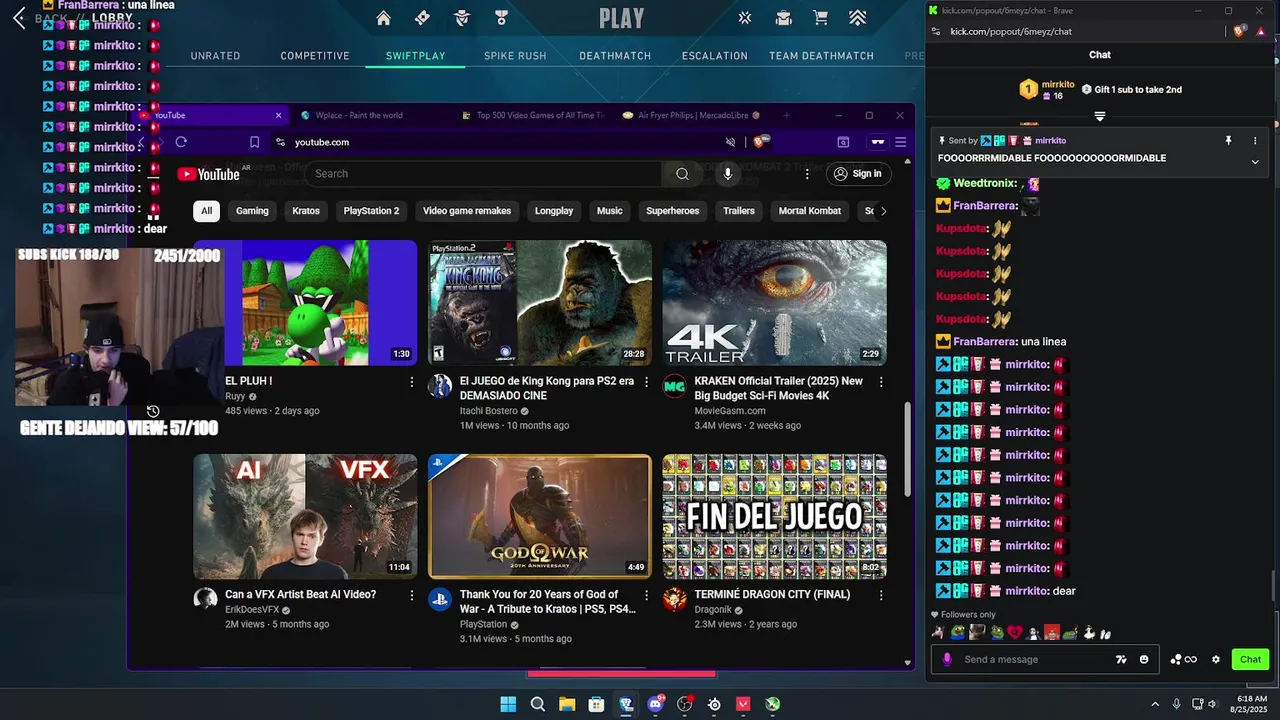Open the Brave hamburger menu in YouTube window
Image resolution: width=1280 pixels, height=720 pixels.
(x=900, y=142)
